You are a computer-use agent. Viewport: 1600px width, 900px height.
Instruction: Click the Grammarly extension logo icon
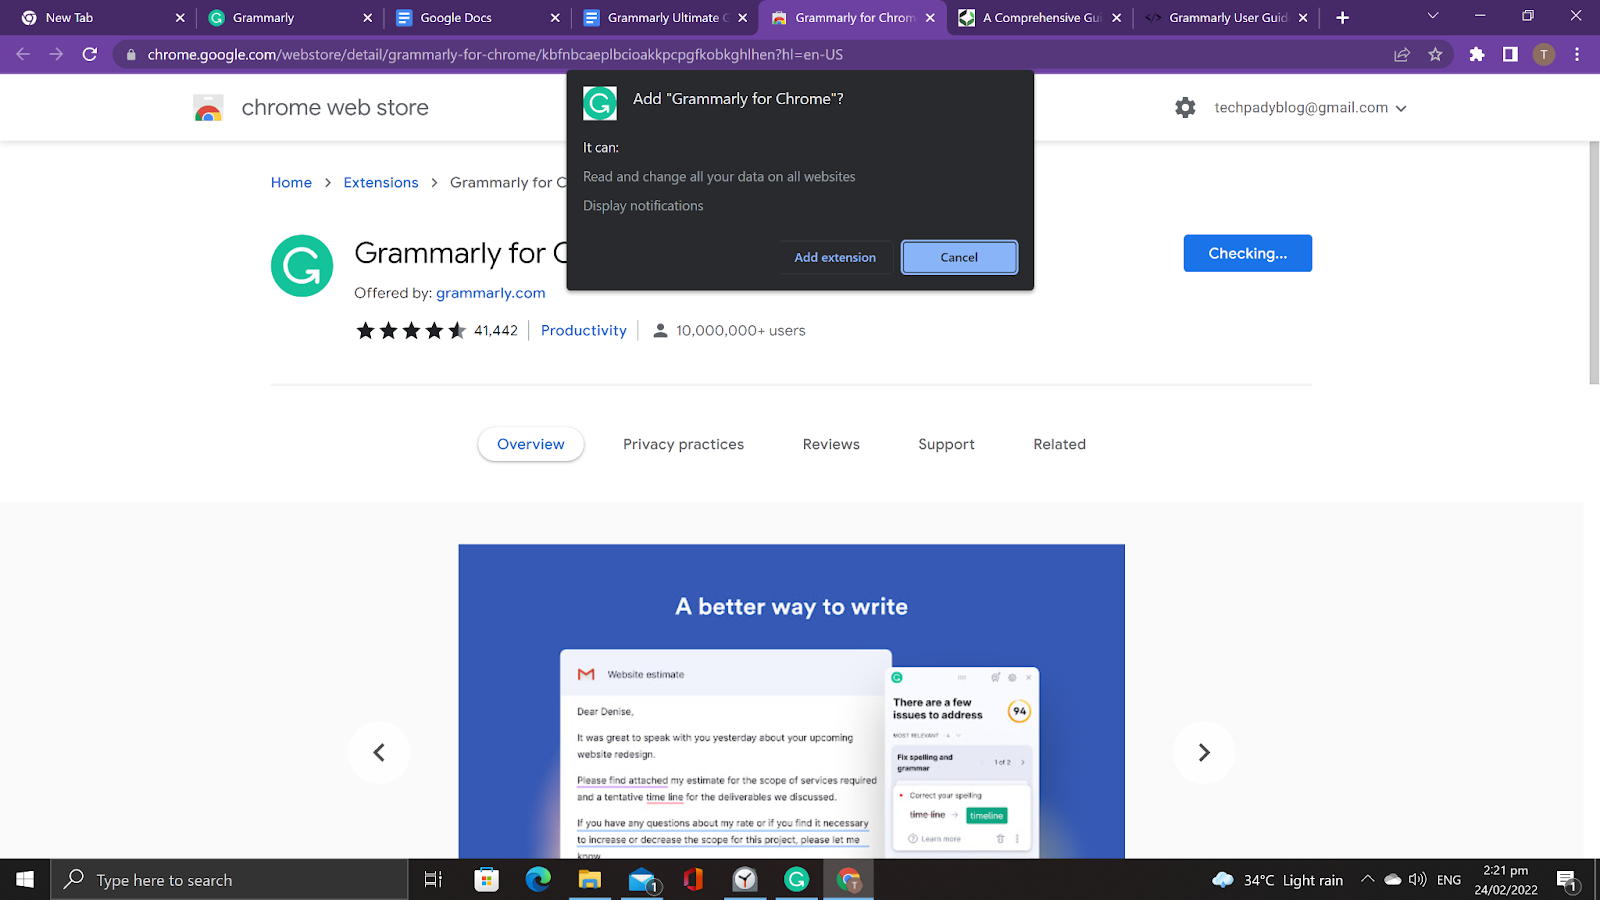coord(302,266)
